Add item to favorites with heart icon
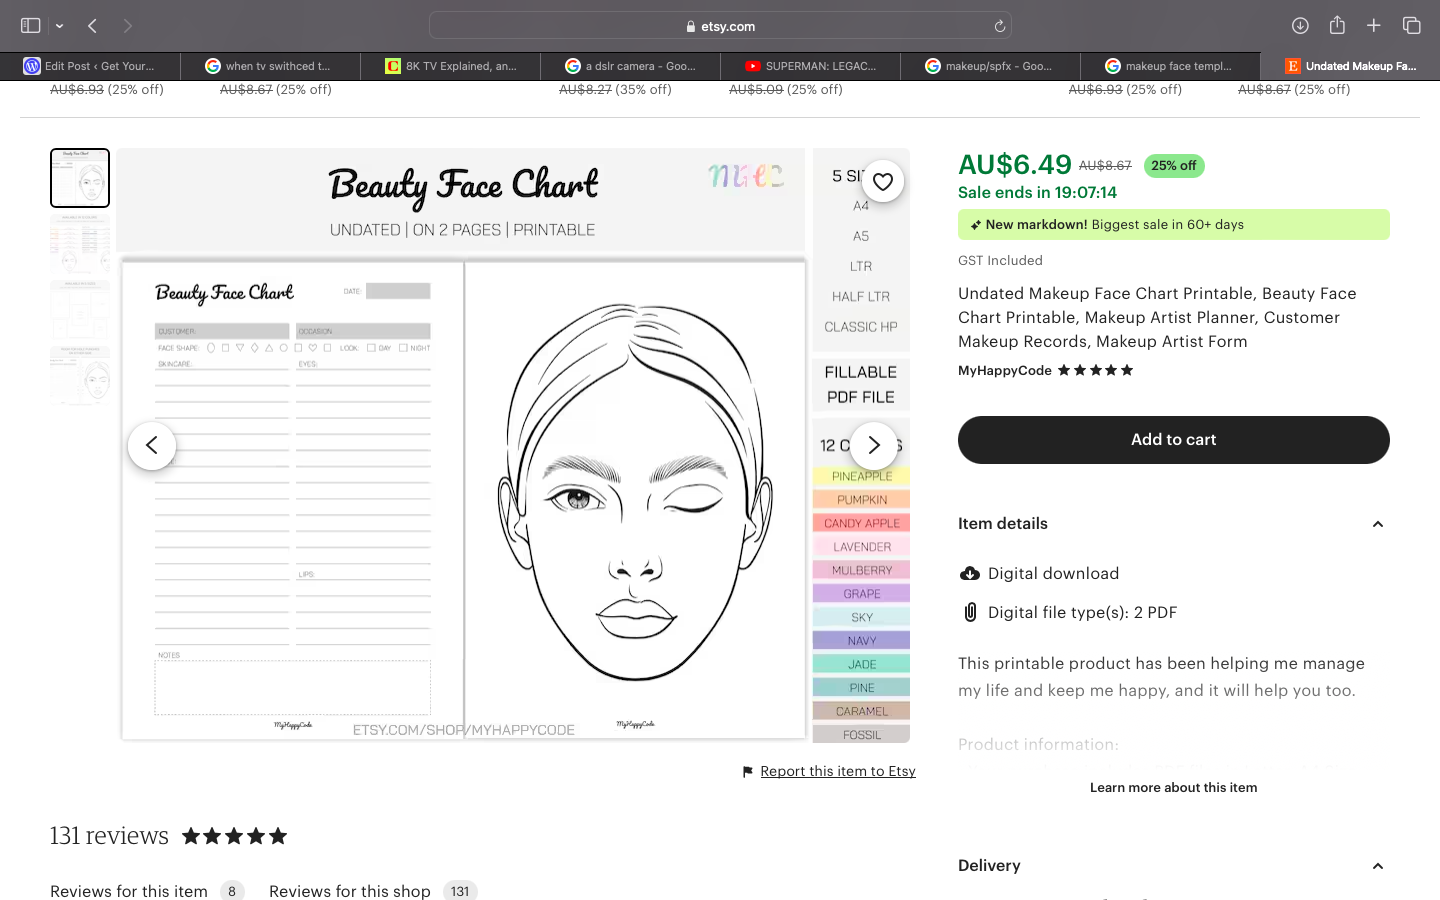The width and height of the screenshot is (1440, 900). point(882,181)
